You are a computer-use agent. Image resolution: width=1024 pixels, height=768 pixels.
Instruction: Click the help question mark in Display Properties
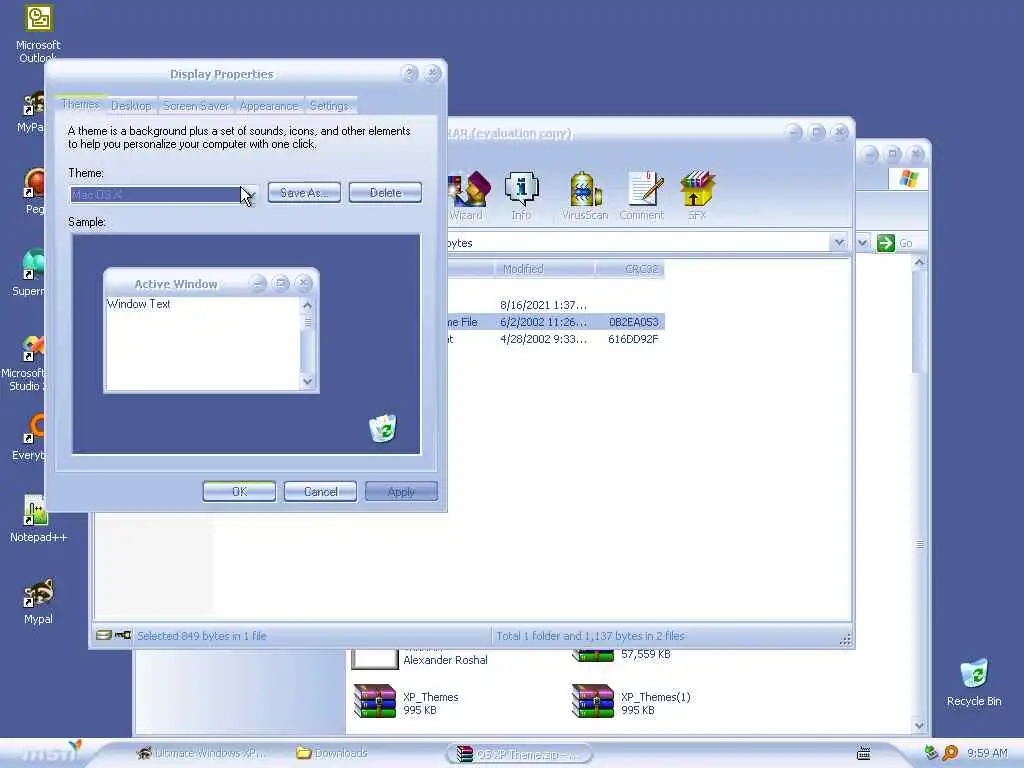(409, 73)
